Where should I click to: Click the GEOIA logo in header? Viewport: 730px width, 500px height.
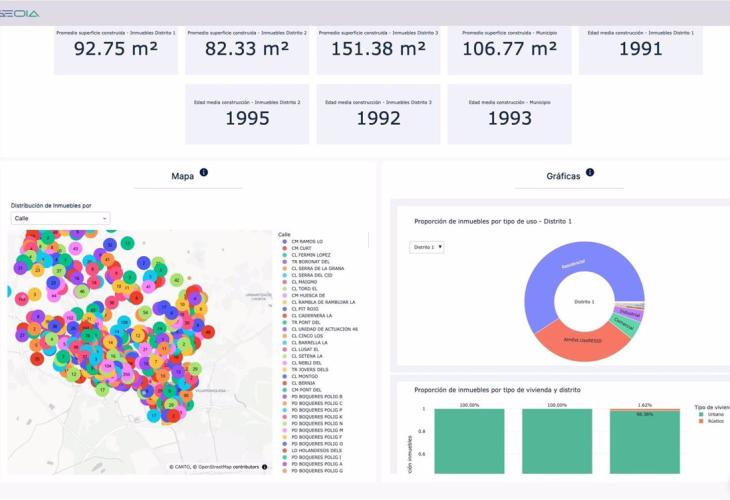pos(20,13)
